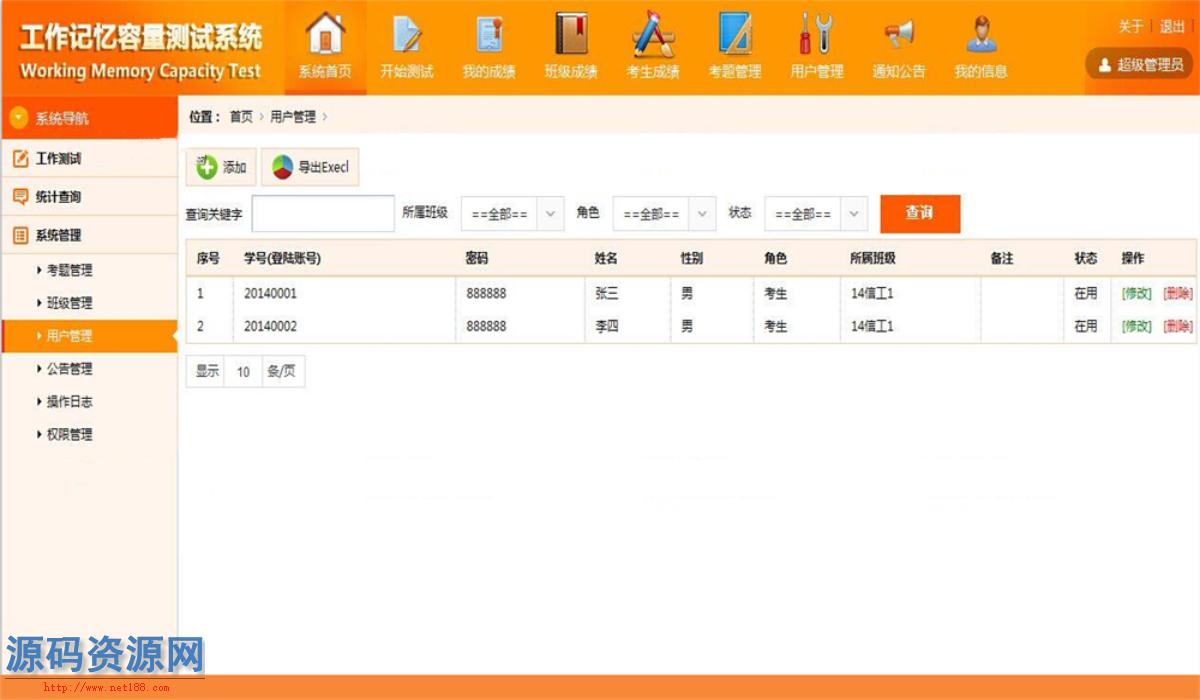Click 修改 link for user 张三
Image resolution: width=1200 pixels, height=700 pixels.
tap(1136, 294)
